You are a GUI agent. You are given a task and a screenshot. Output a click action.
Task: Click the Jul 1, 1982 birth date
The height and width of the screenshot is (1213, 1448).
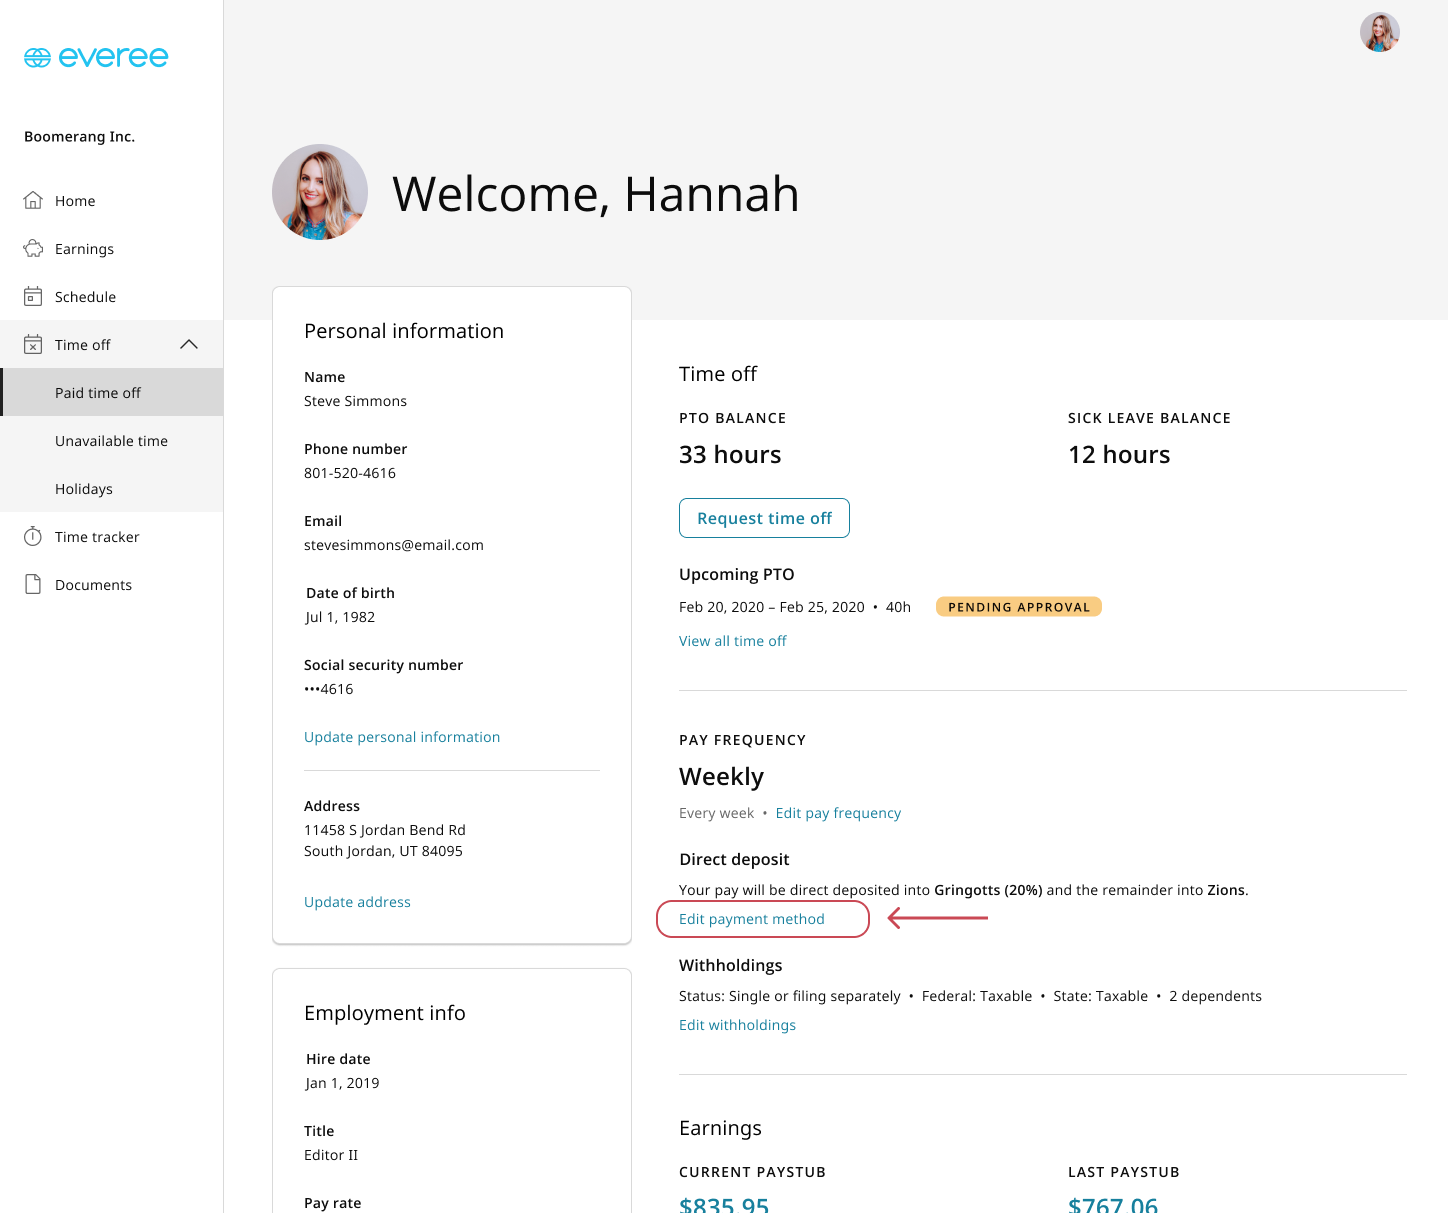click(x=340, y=617)
